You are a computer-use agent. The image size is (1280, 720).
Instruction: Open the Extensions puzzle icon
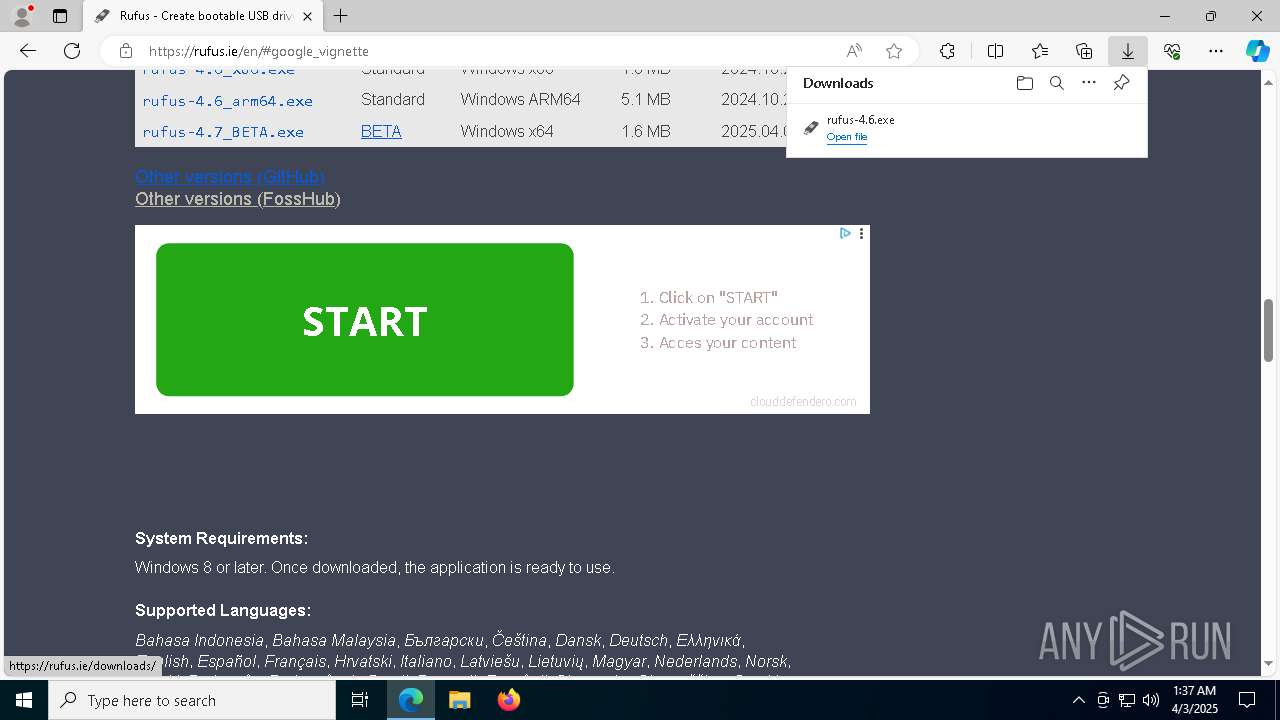point(947,51)
